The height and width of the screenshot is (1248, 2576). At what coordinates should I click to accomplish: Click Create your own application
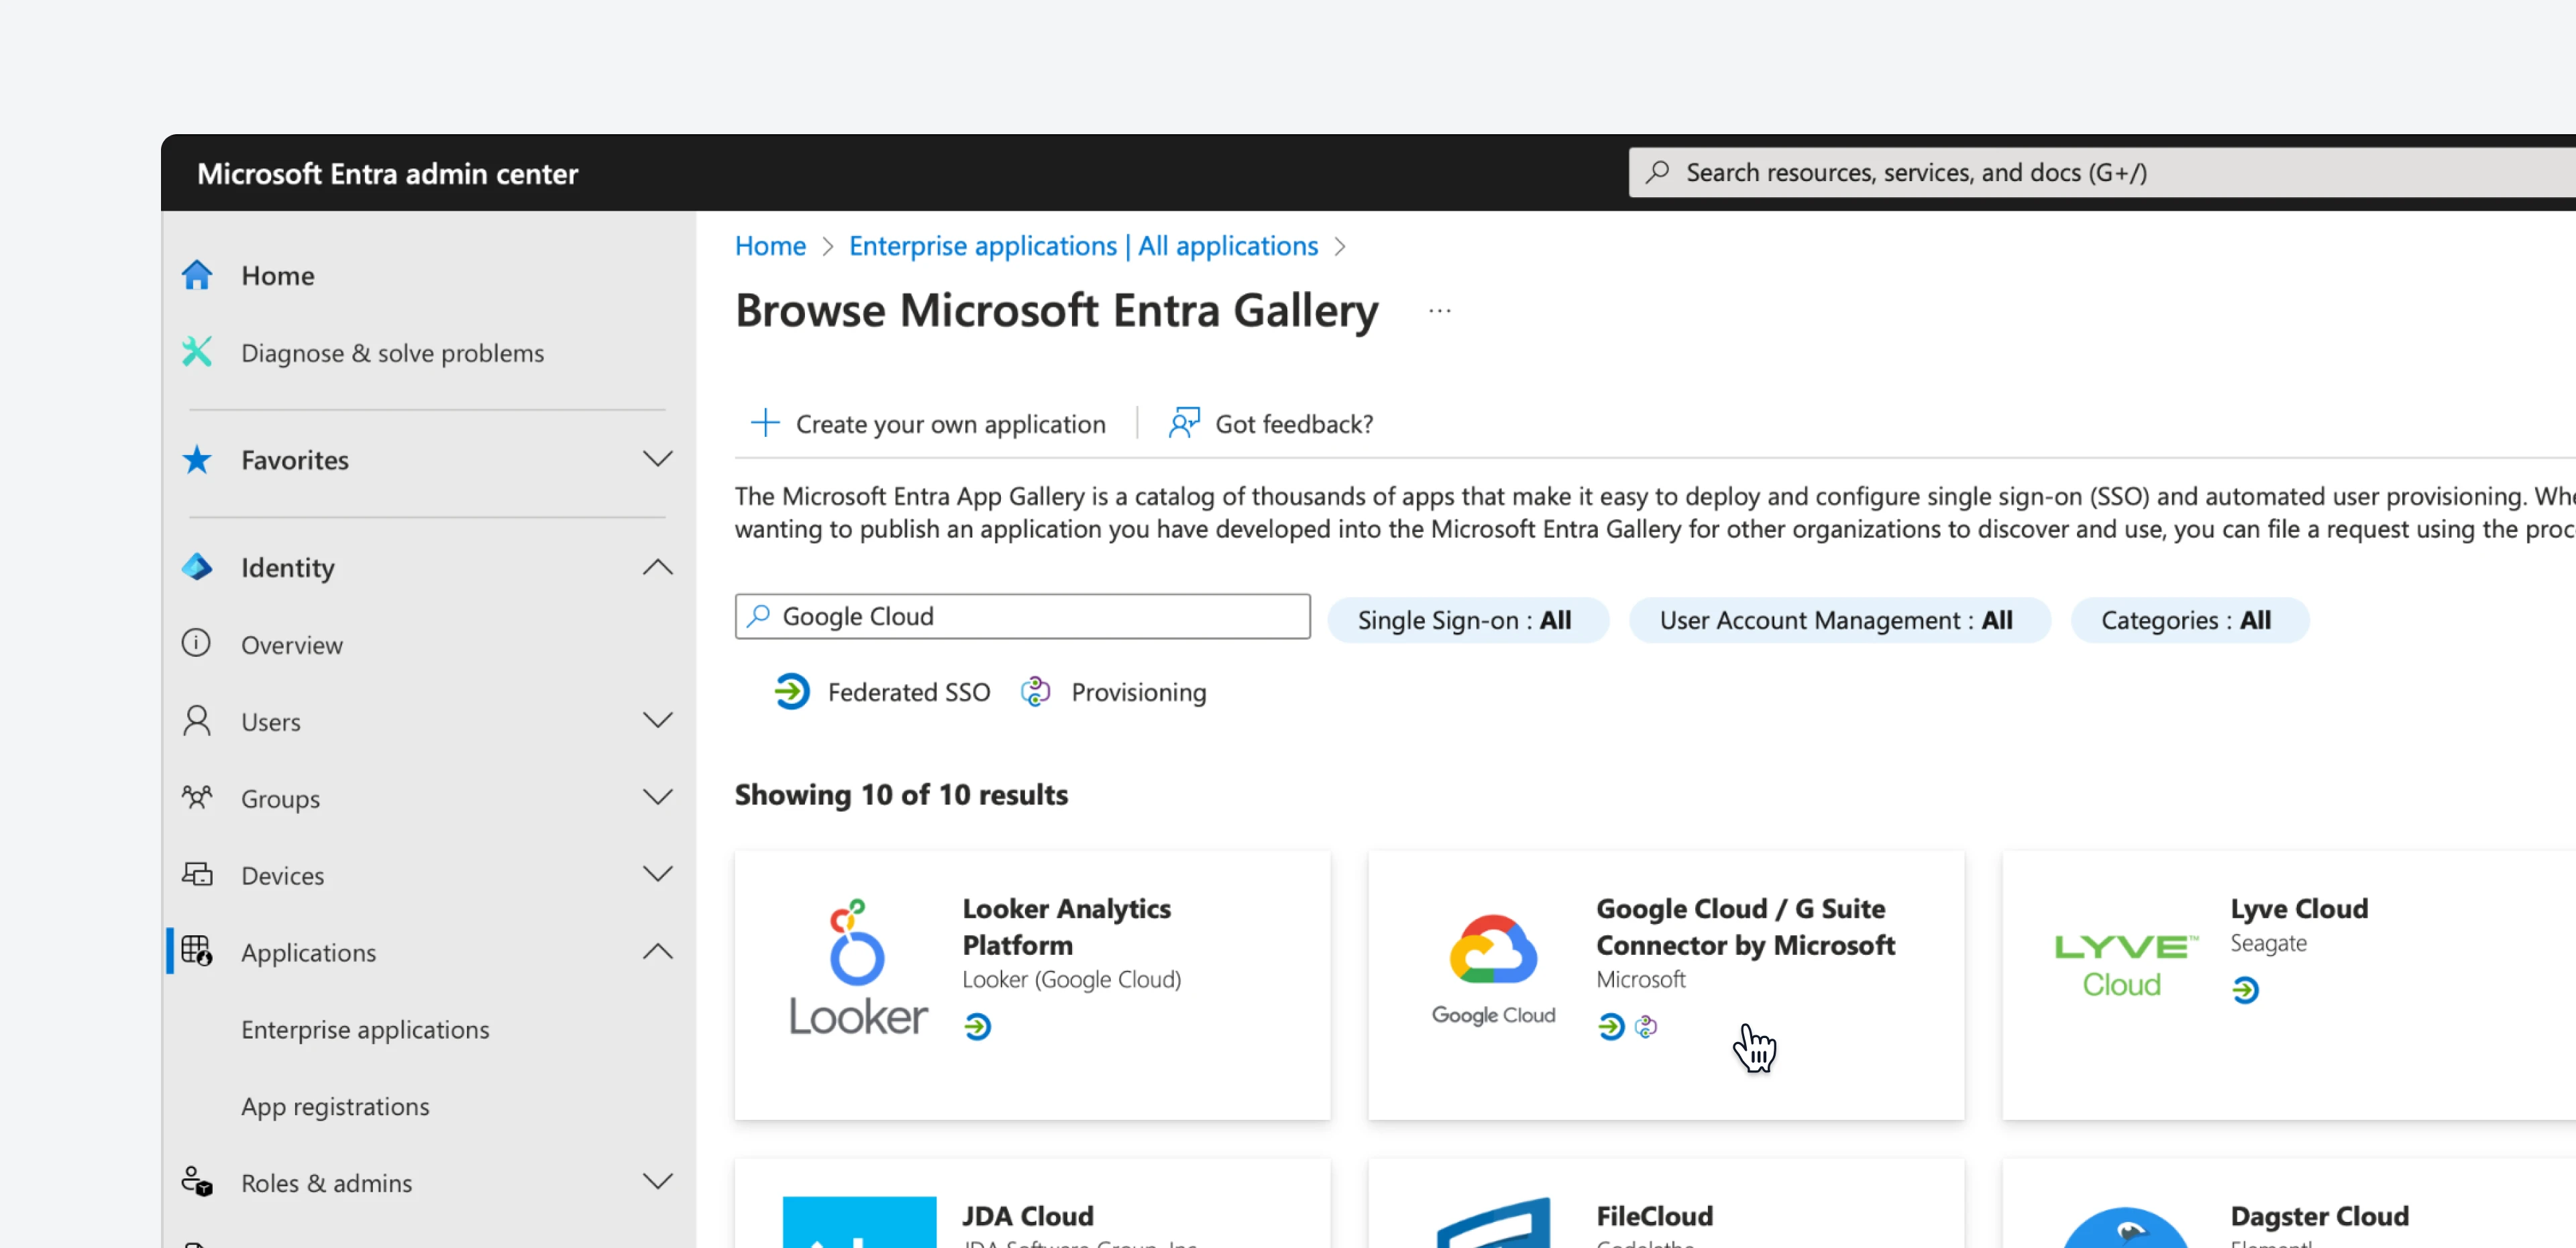point(928,423)
